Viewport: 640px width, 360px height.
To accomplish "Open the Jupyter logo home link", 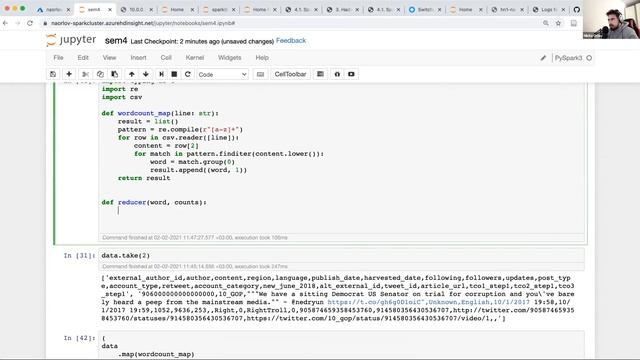I will point(71,40).
